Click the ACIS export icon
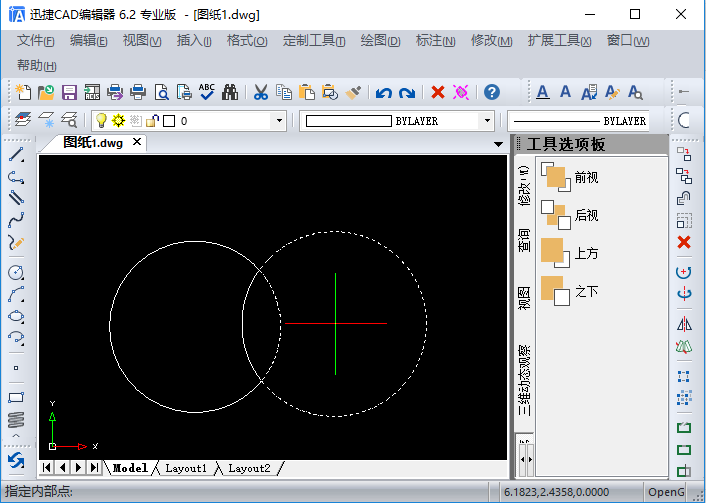The height and width of the screenshot is (503, 706). coord(92,92)
